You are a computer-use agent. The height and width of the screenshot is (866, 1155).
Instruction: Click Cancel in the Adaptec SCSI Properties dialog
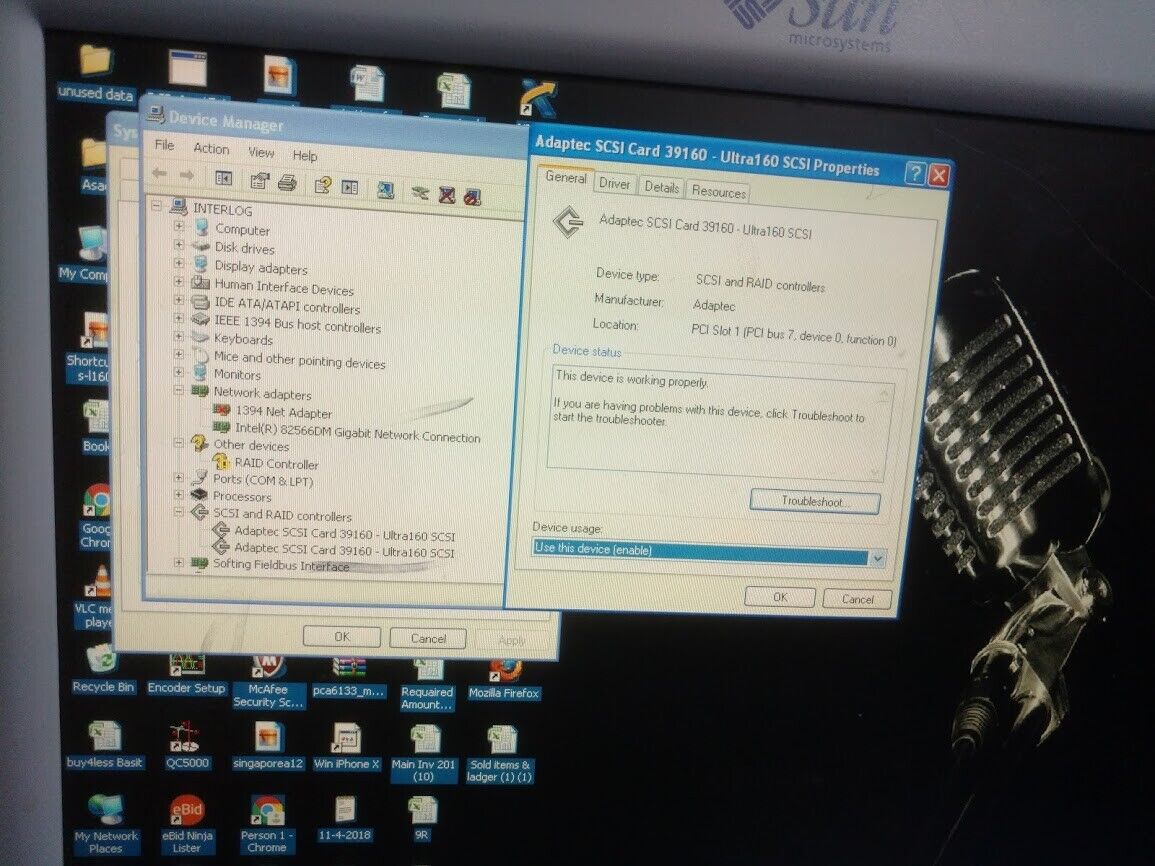[857, 599]
